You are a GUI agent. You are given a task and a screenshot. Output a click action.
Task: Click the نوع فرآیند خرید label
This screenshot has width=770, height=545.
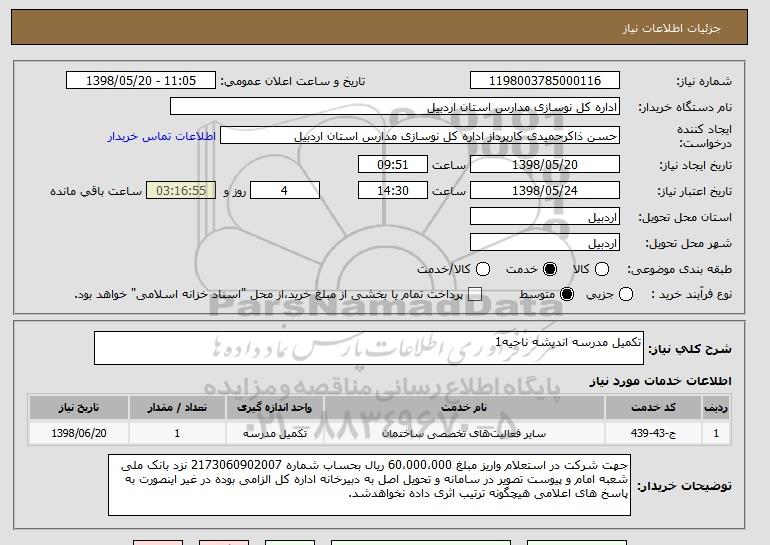[691, 294]
